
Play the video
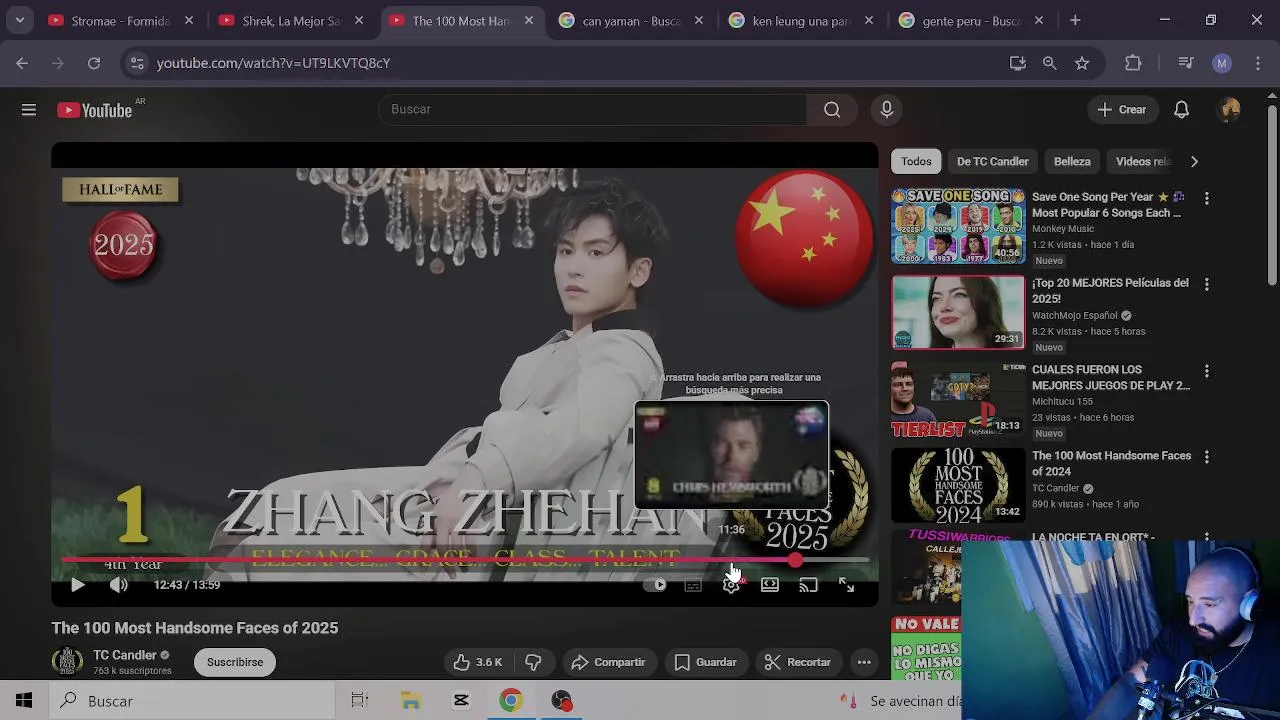pyautogui.click(x=77, y=585)
